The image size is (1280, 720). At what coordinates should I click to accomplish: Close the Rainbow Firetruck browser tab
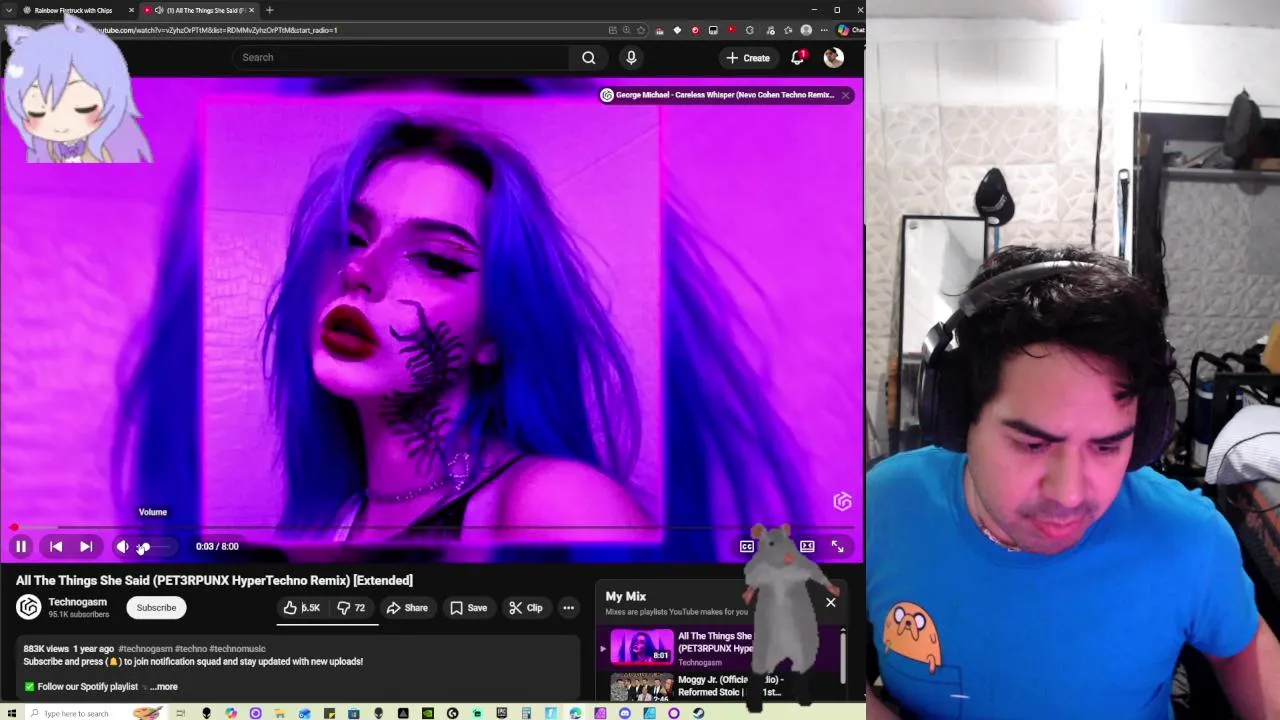[x=131, y=10]
